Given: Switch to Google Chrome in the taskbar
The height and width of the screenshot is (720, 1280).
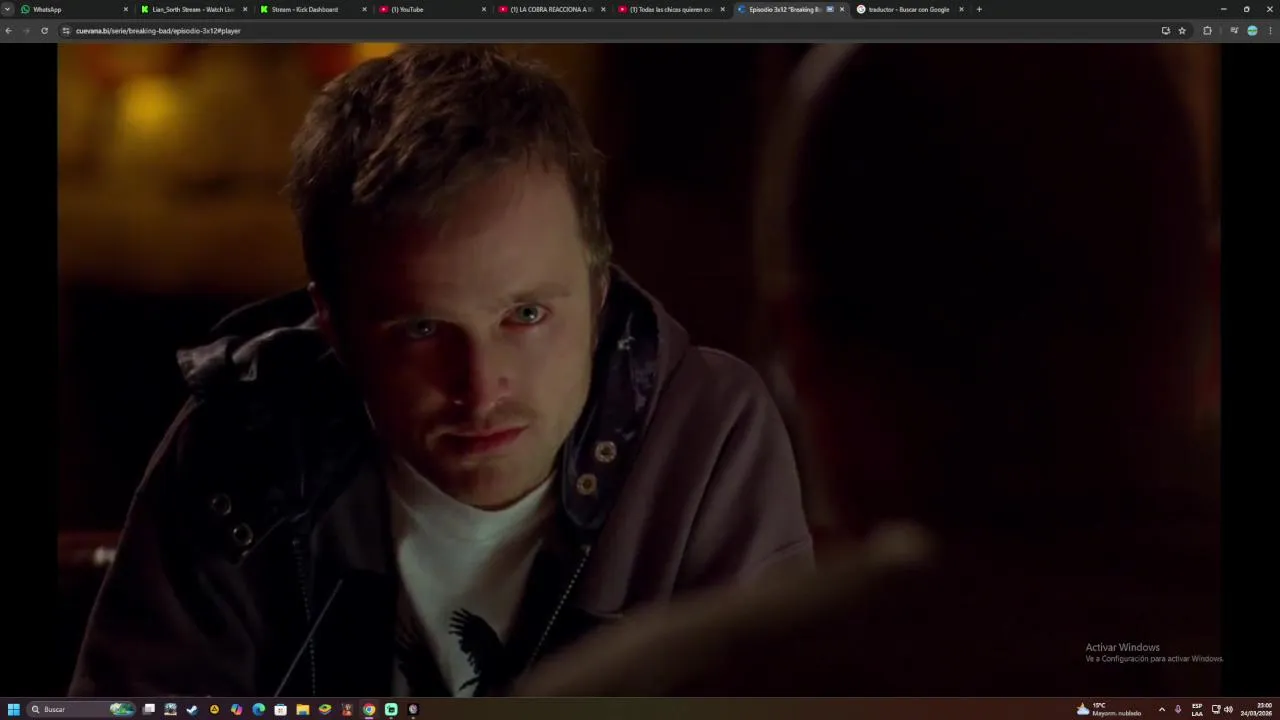Looking at the screenshot, I should (369, 709).
